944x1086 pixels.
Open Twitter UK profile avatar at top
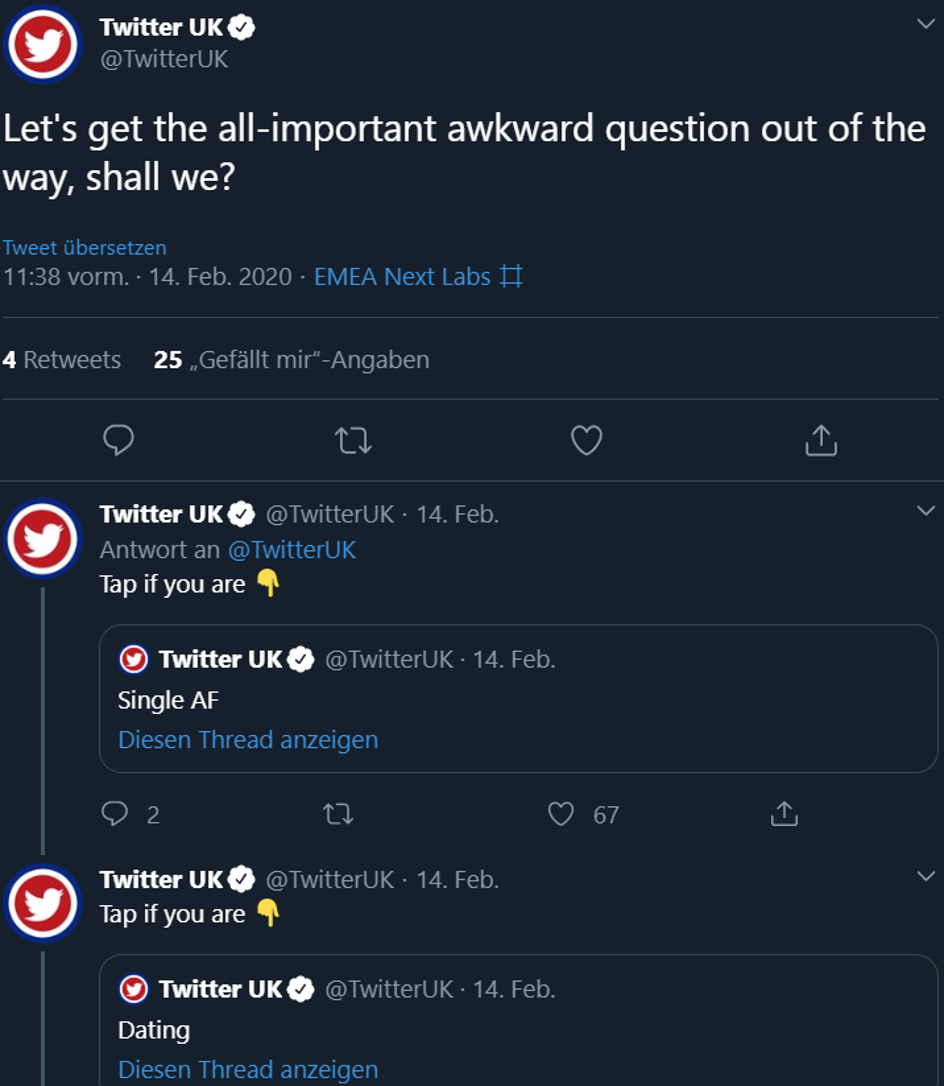(x=43, y=44)
